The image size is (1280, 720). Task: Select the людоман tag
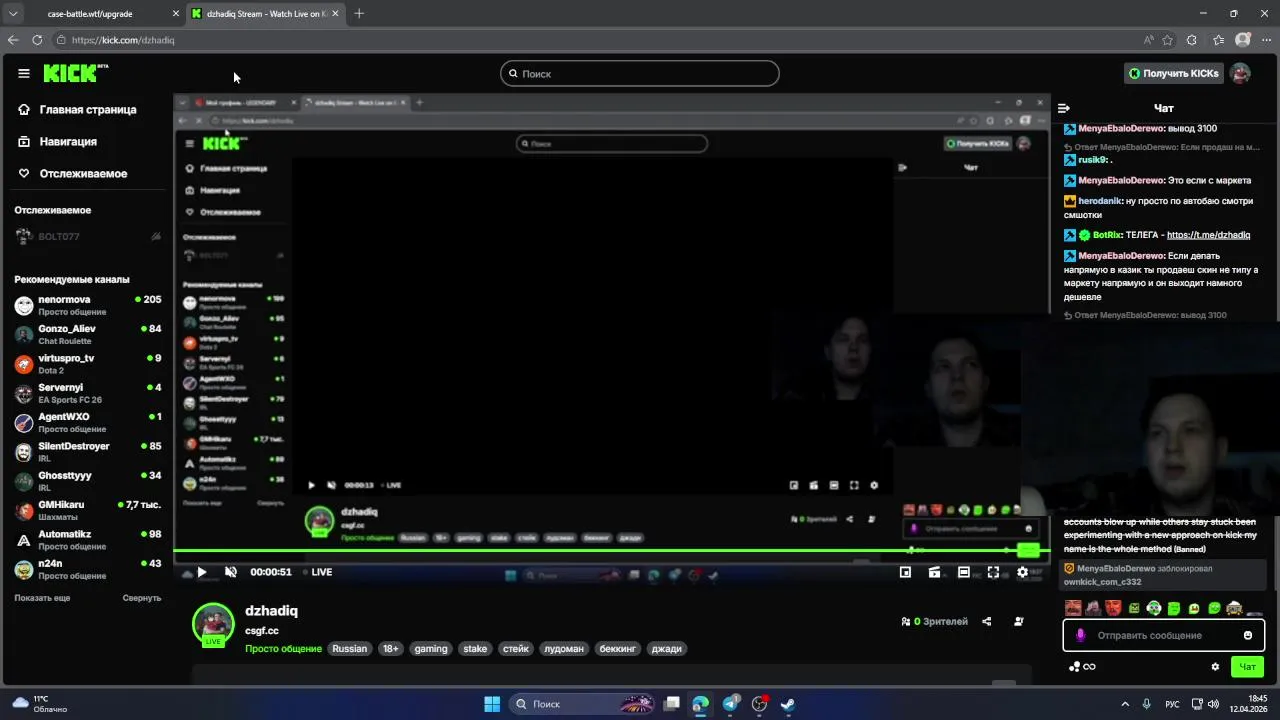(x=563, y=649)
